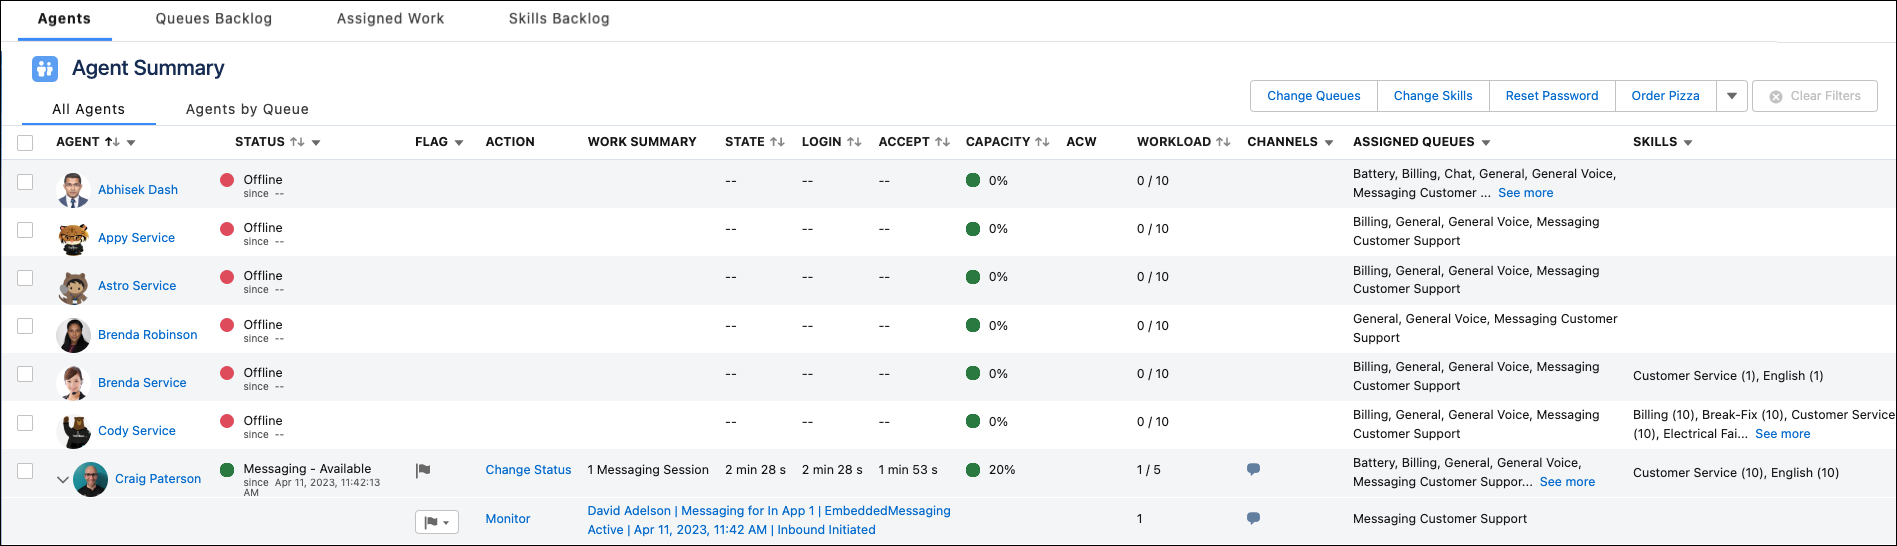
Task: Sort by the Login column arrows
Action: point(853,142)
